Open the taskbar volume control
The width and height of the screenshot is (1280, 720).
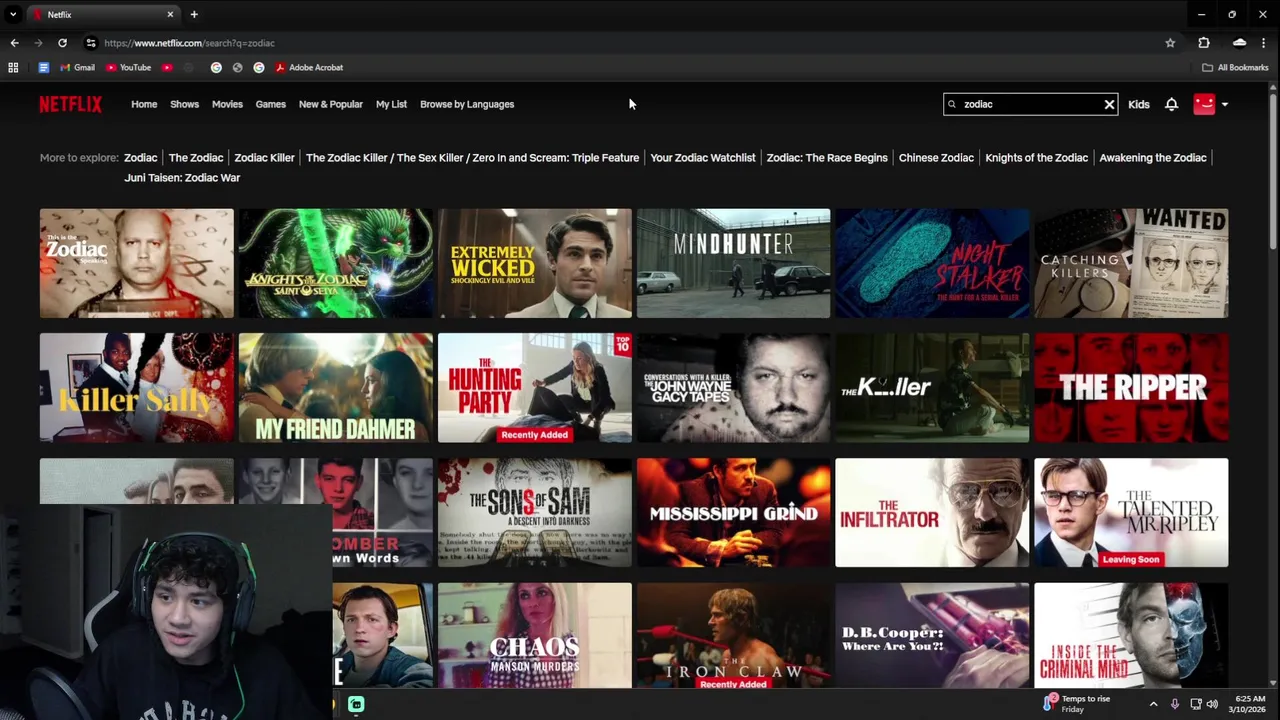1212,704
